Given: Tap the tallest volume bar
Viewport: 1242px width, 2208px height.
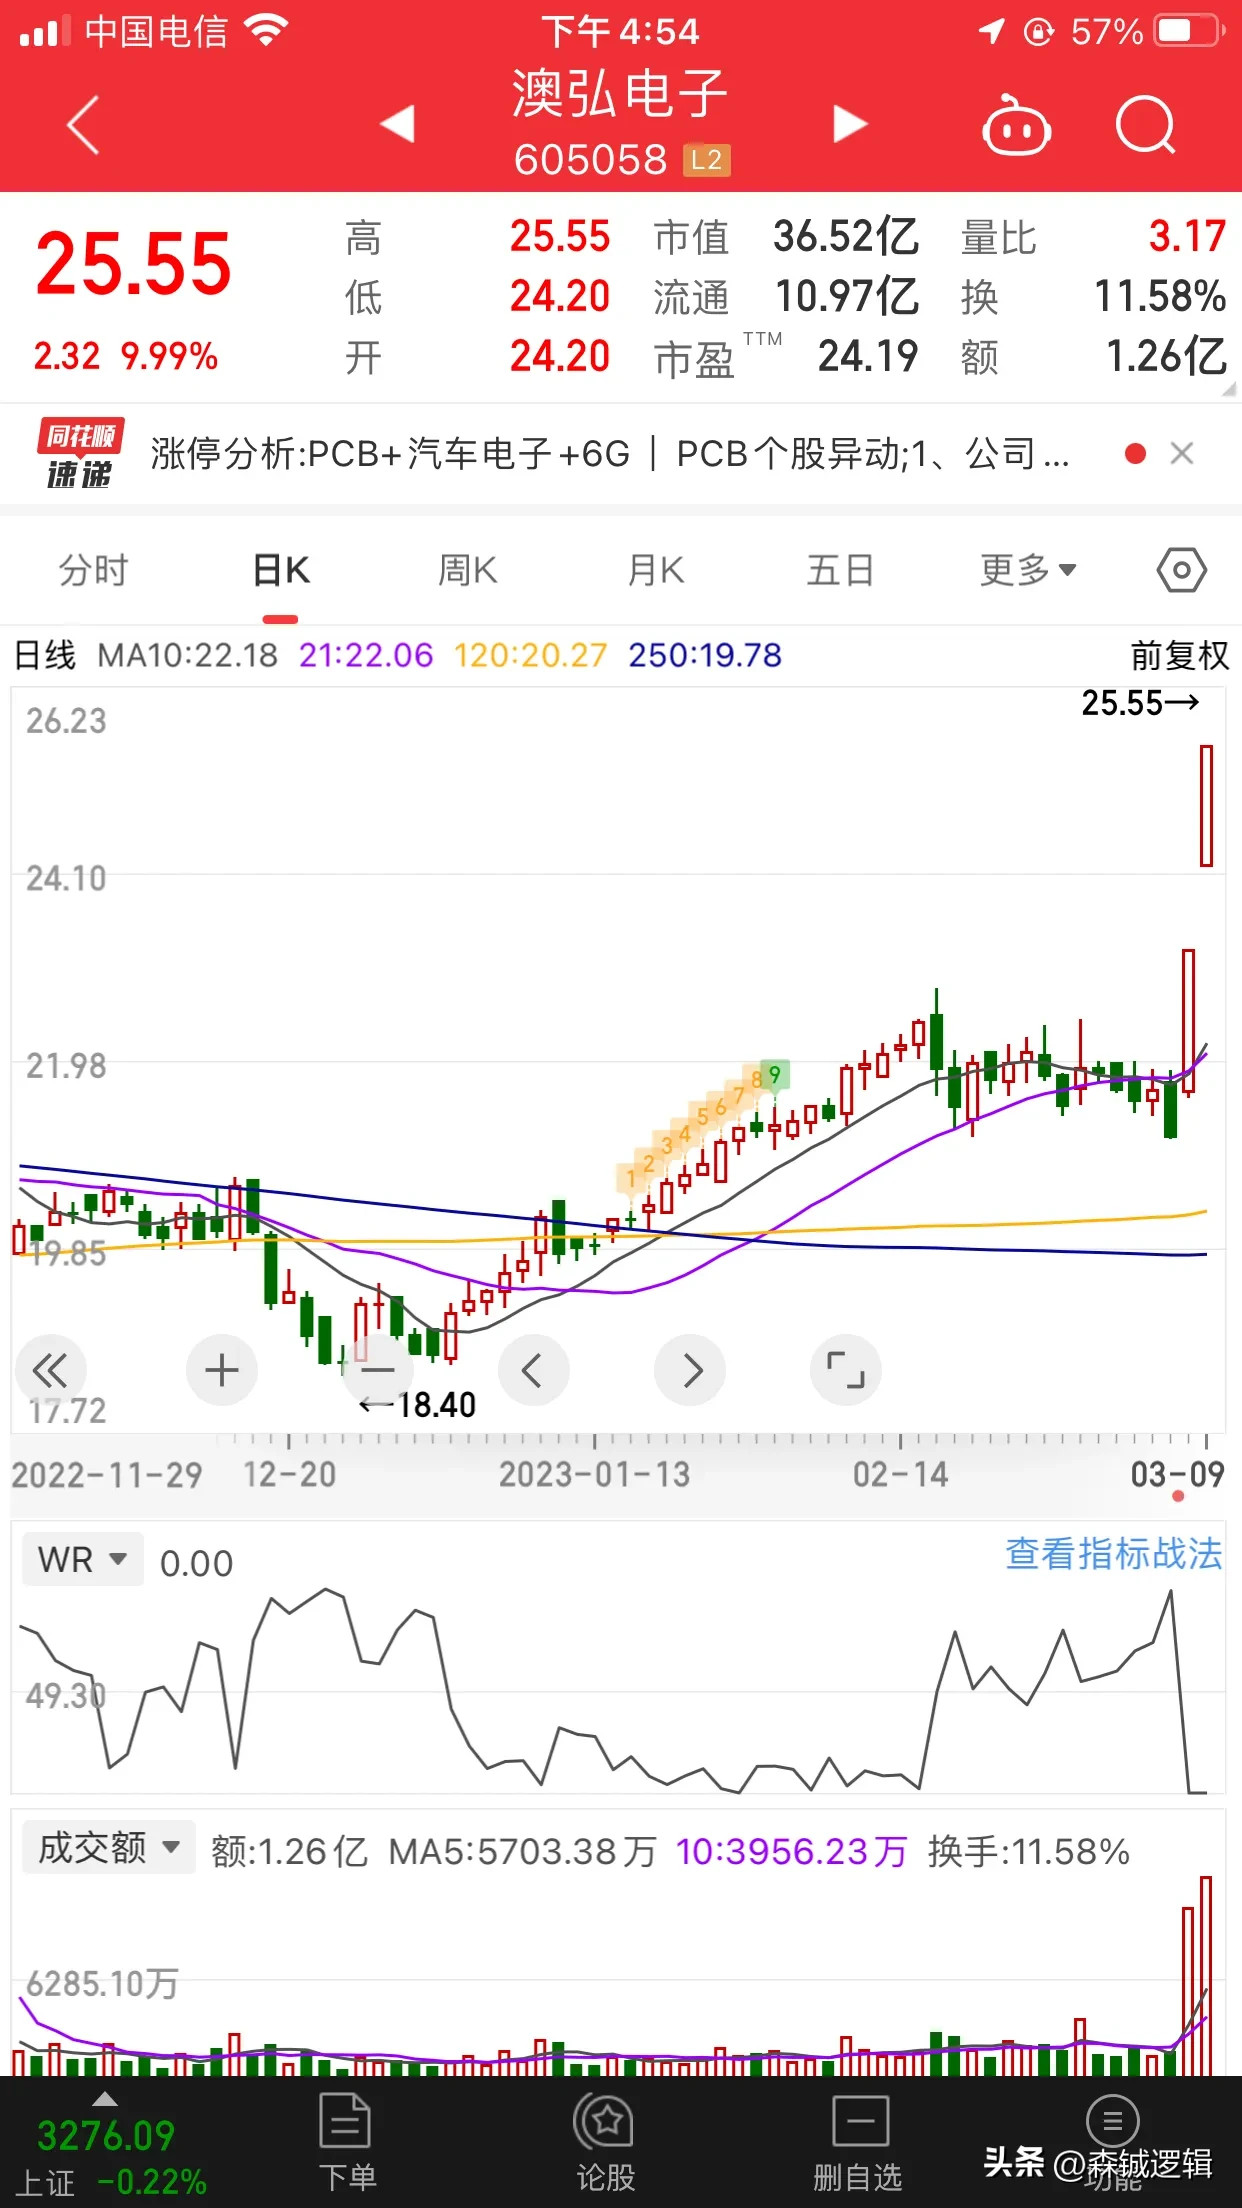Looking at the screenshot, I should [x=1207, y=1976].
